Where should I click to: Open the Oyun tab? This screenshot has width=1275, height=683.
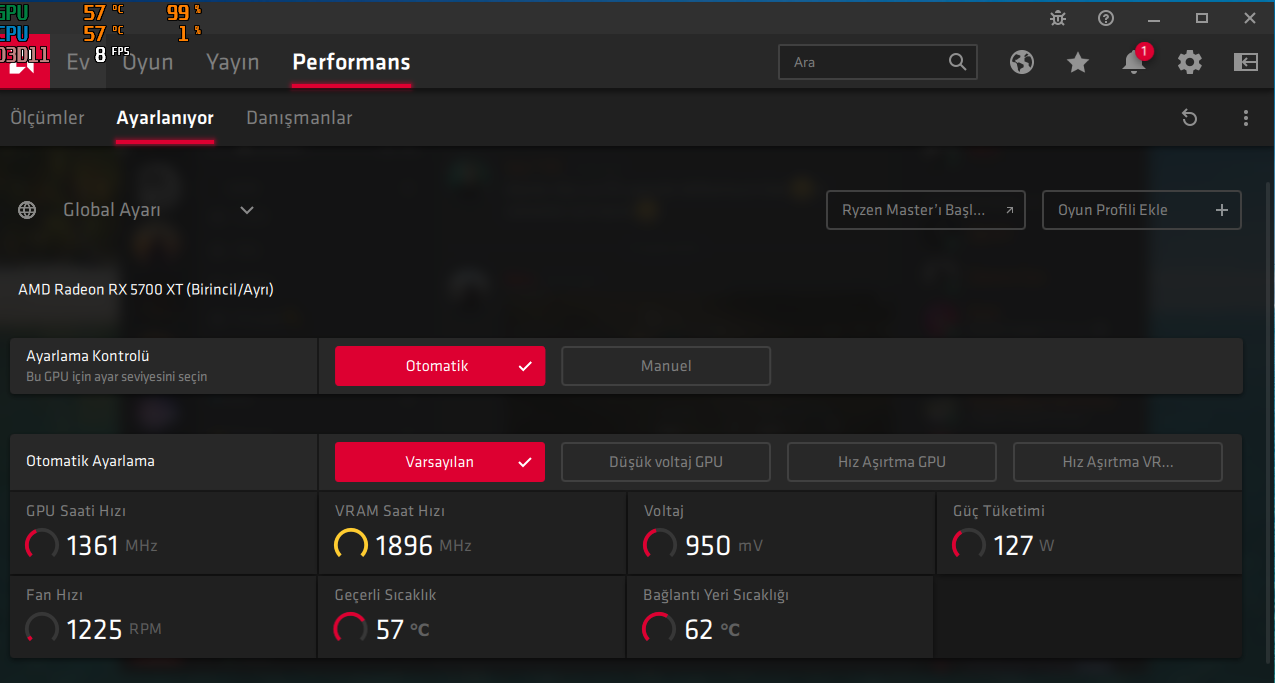click(148, 62)
